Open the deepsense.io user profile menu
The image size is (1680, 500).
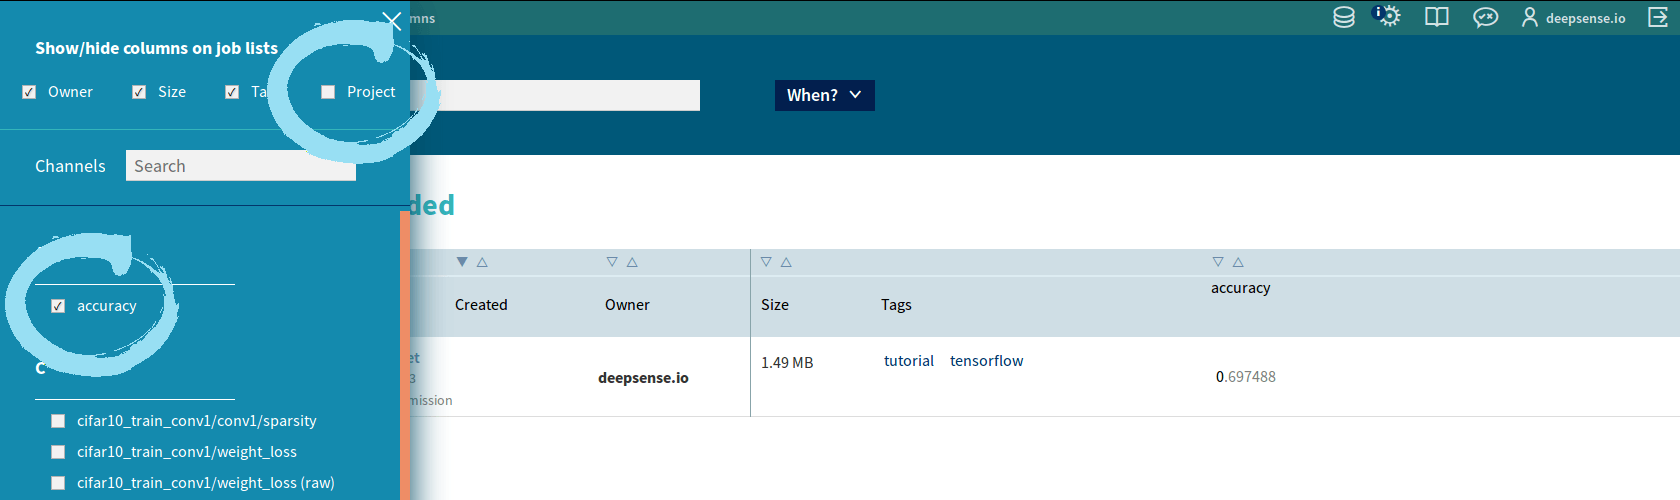tap(1574, 18)
